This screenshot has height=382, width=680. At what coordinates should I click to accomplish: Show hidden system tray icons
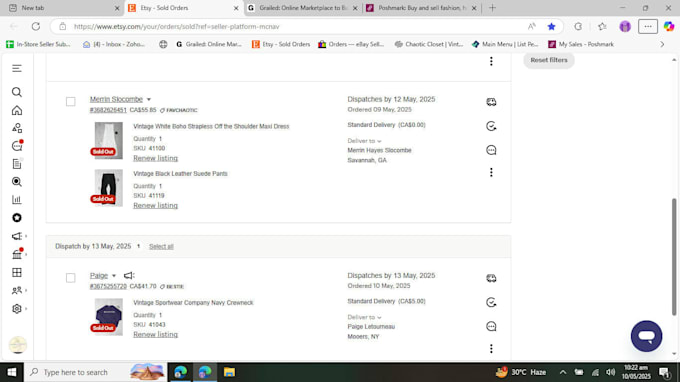pyautogui.click(x=562, y=372)
